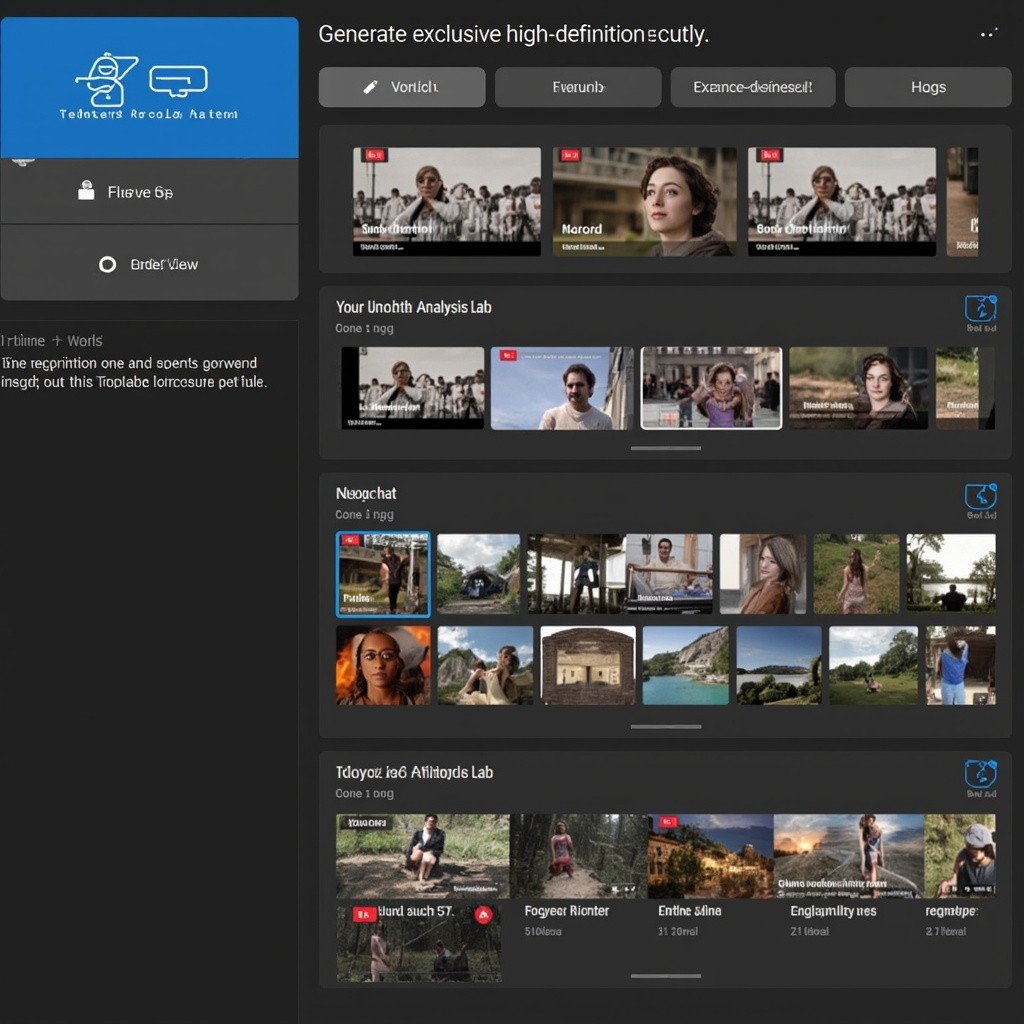1024x1024 pixels.
Task: Click the pencil icon on the Vorticlt tab
Action: [x=370, y=87]
